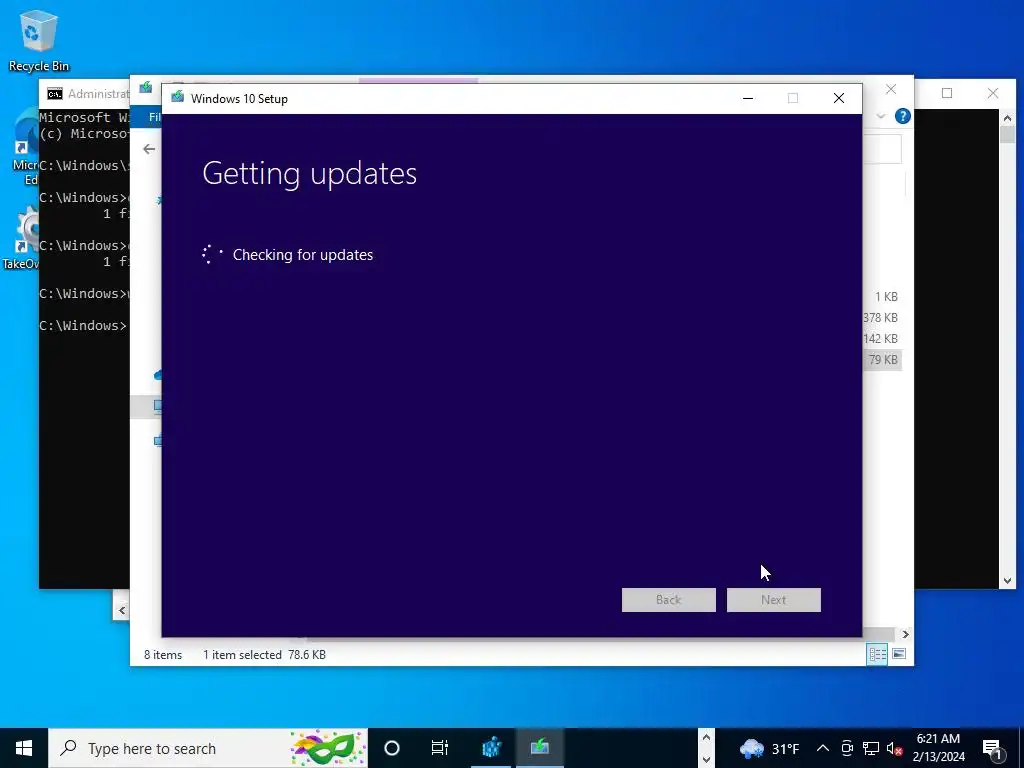Close the Windows 10 Setup window

(839, 98)
